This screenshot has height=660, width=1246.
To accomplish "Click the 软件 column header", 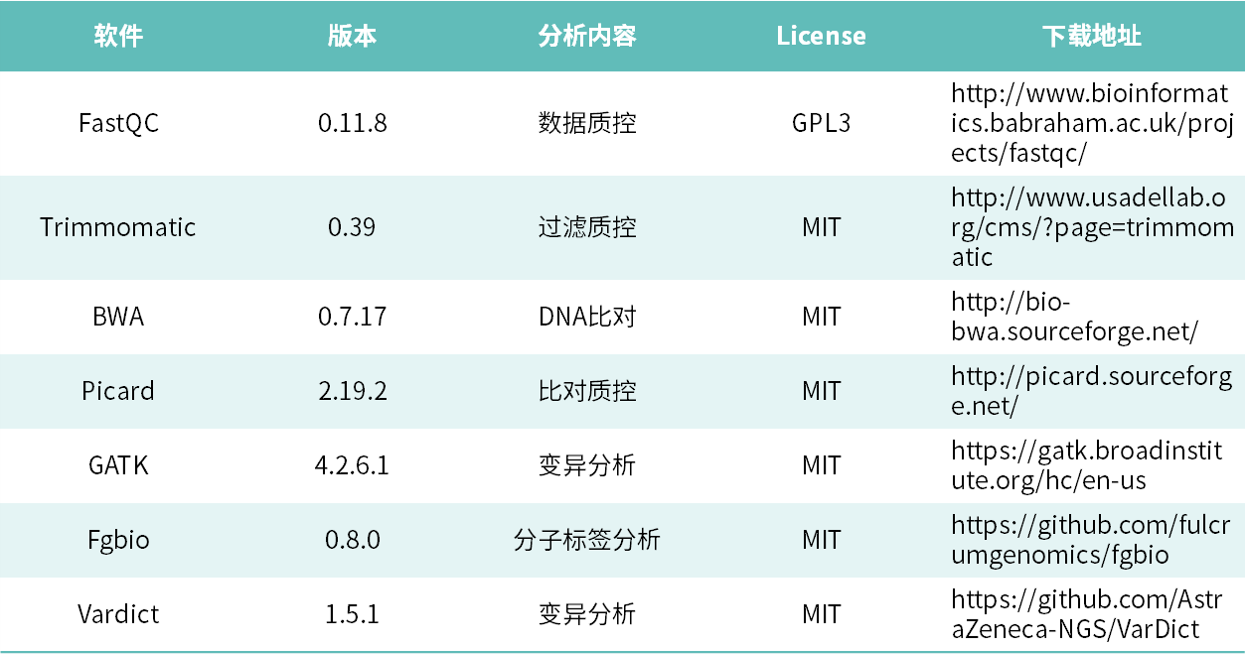I will (119, 36).
